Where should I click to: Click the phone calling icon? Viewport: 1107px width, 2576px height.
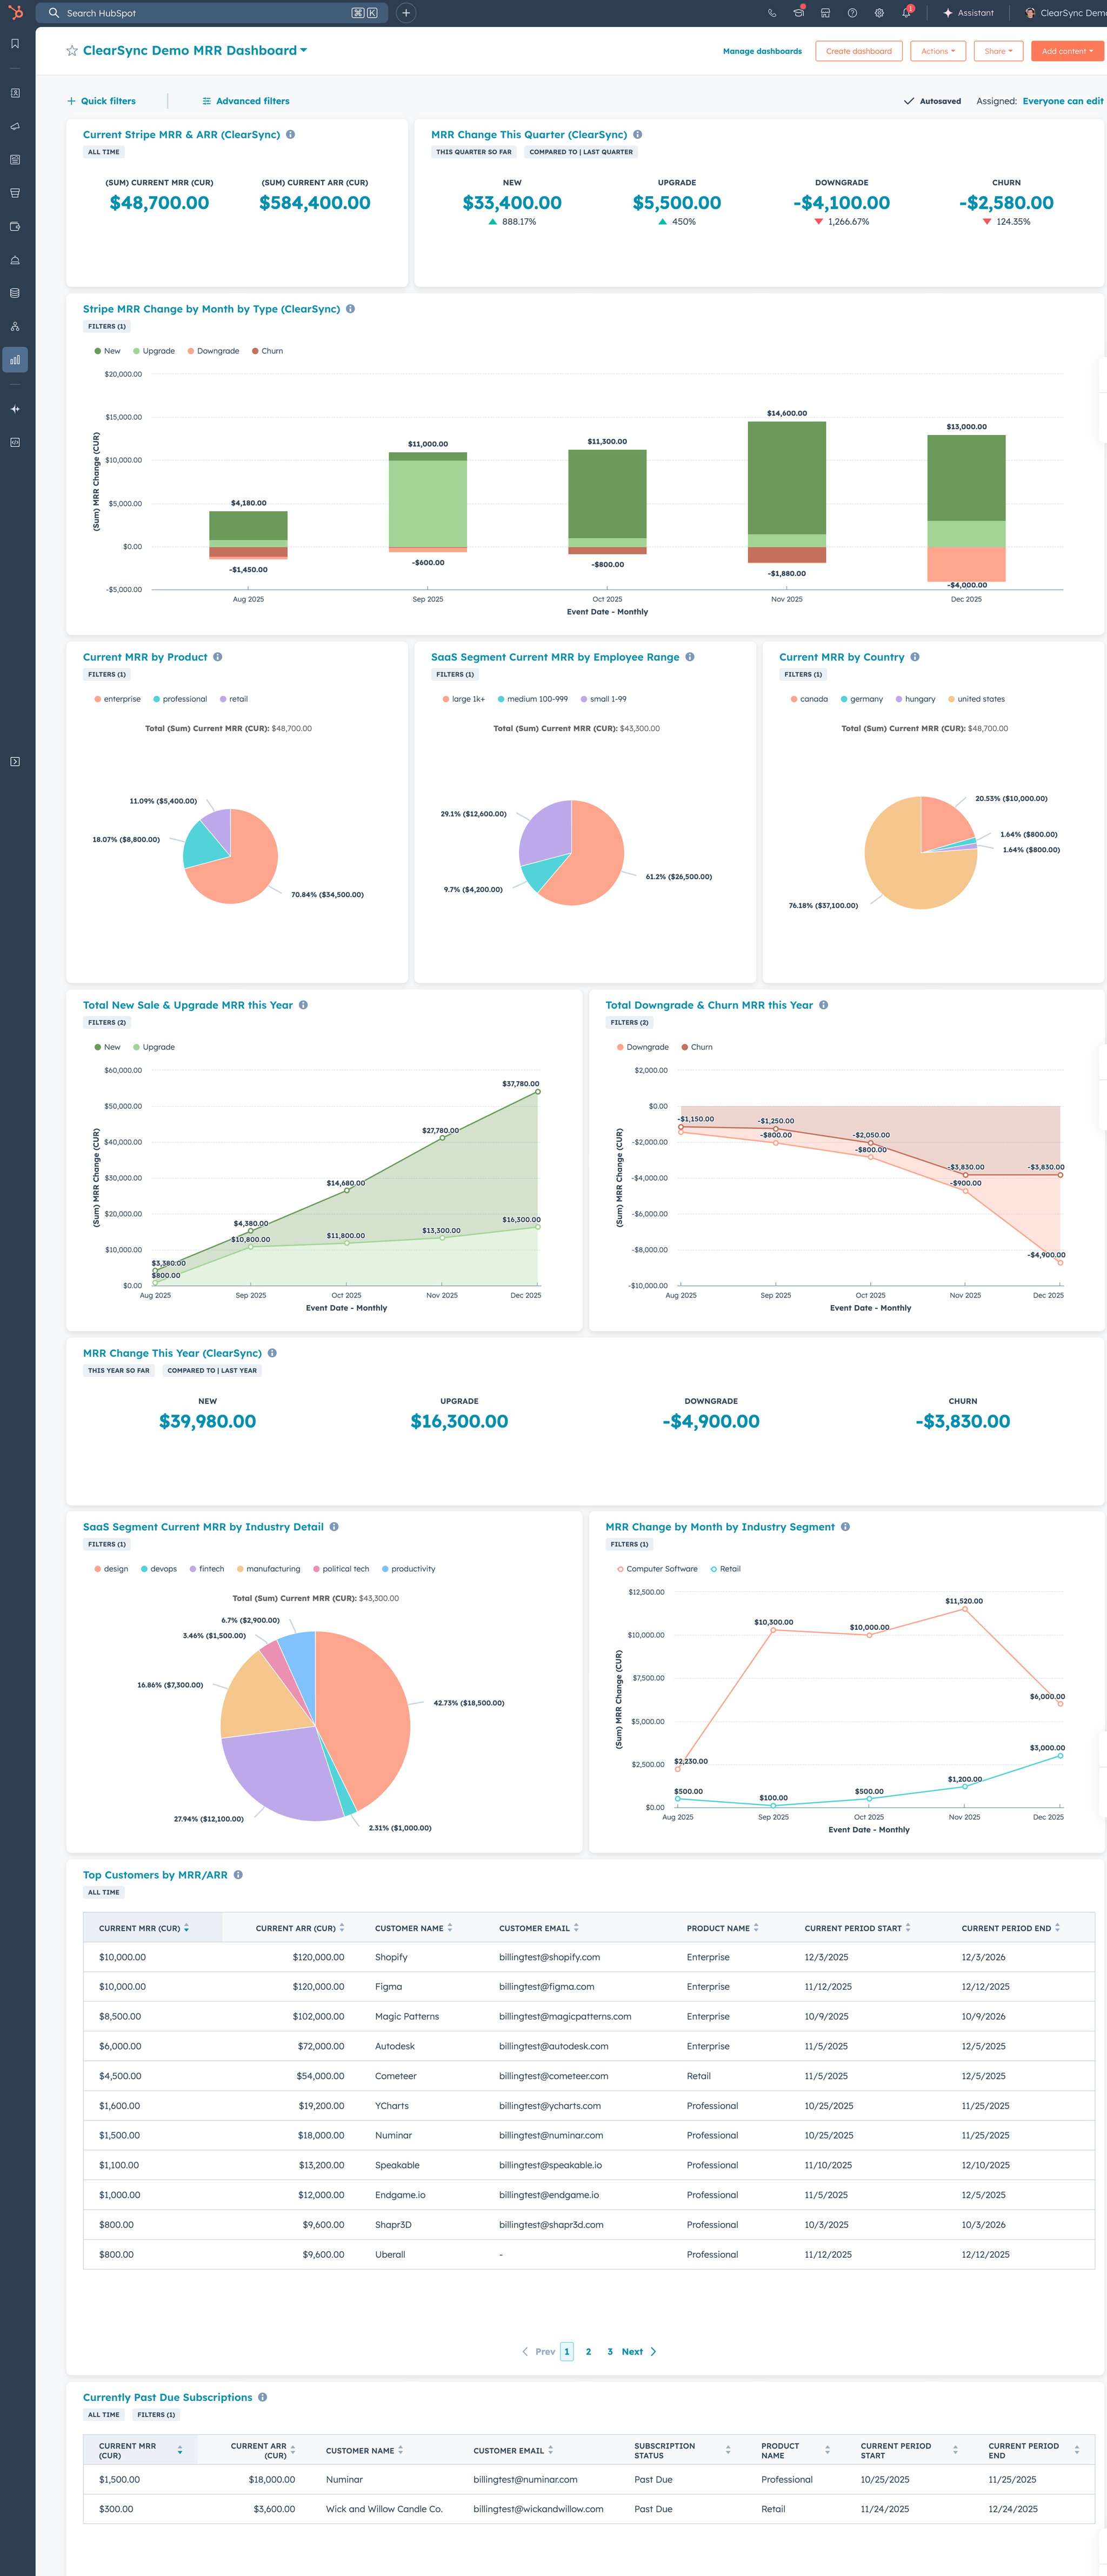[772, 13]
